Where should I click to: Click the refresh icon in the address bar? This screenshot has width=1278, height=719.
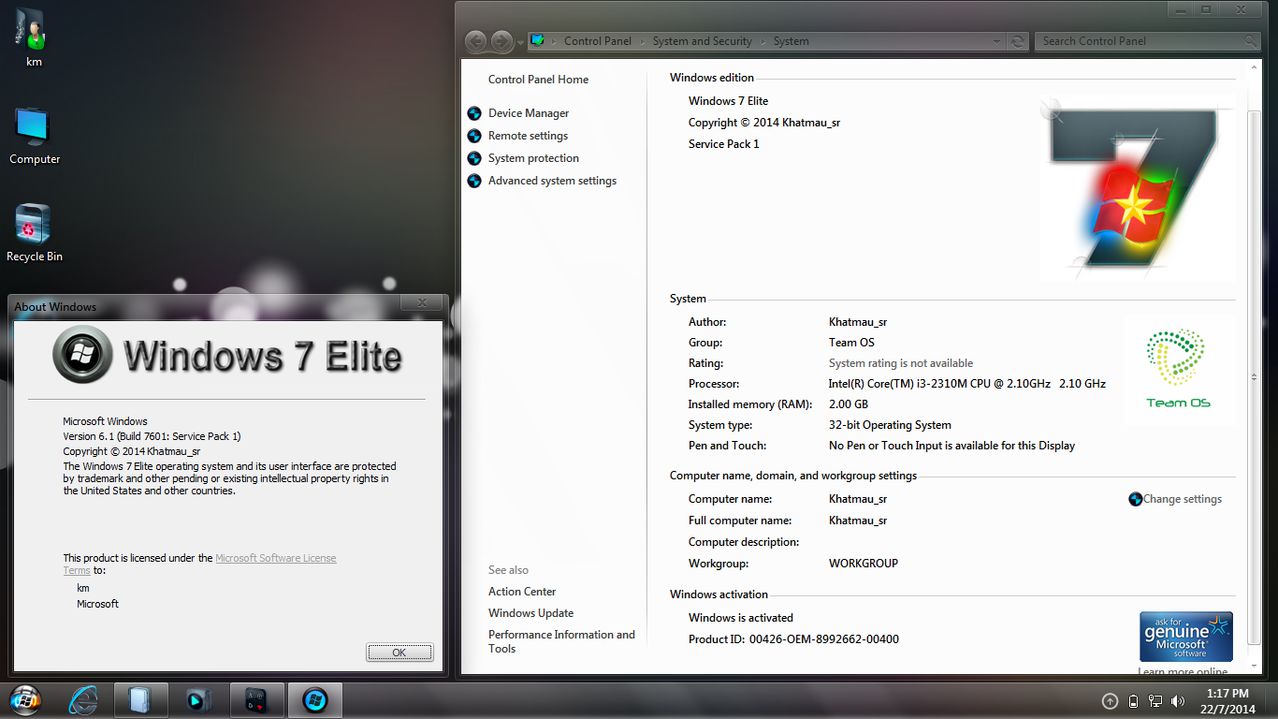click(x=1018, y=41)
